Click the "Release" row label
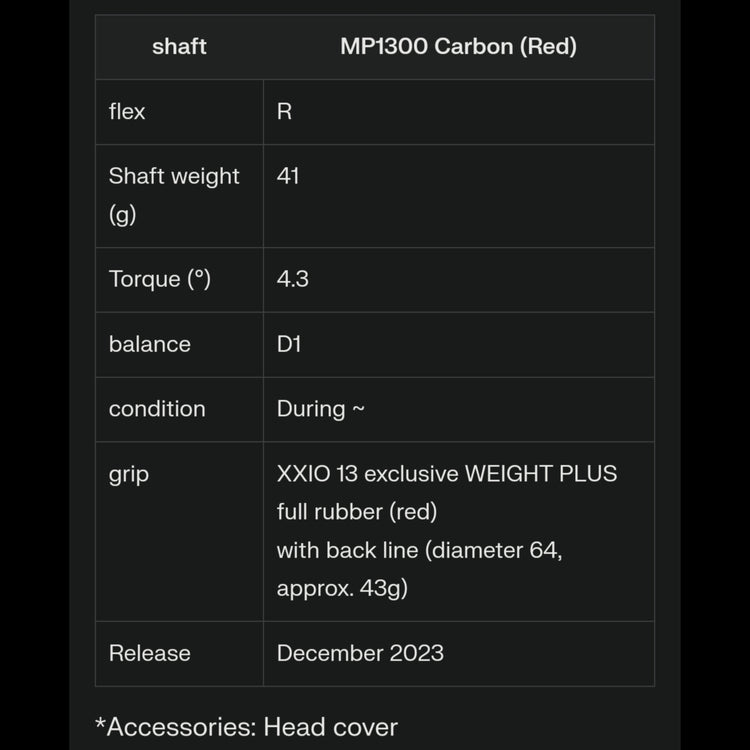This screenshot has height=750, width=750. [x=149, y=653]
